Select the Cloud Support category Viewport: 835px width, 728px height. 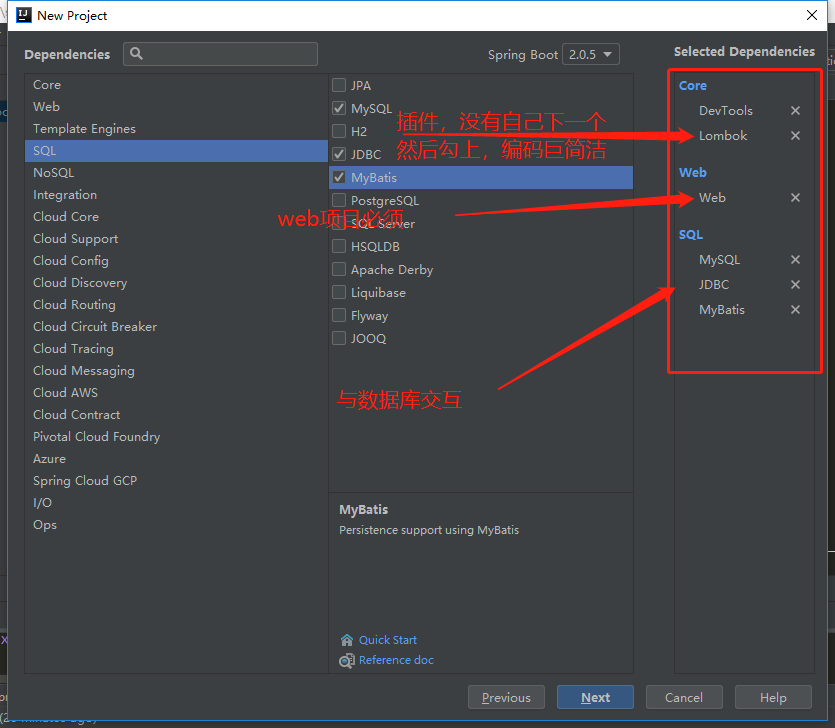click(x=176, y=239)
